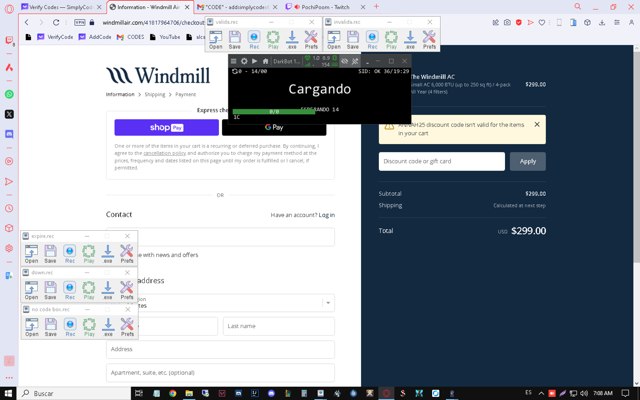Click the Last name input field
The image size is (640, 400).
[279, 326]
